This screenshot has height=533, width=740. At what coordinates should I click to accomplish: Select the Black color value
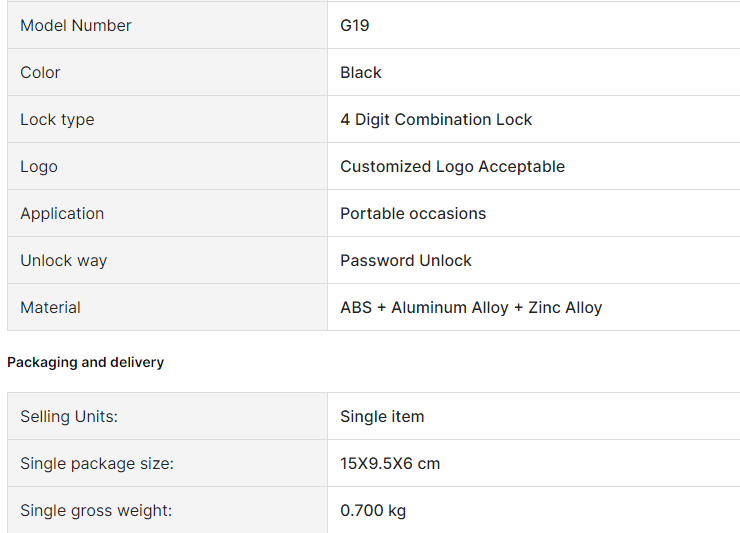(x=361, y=72)
